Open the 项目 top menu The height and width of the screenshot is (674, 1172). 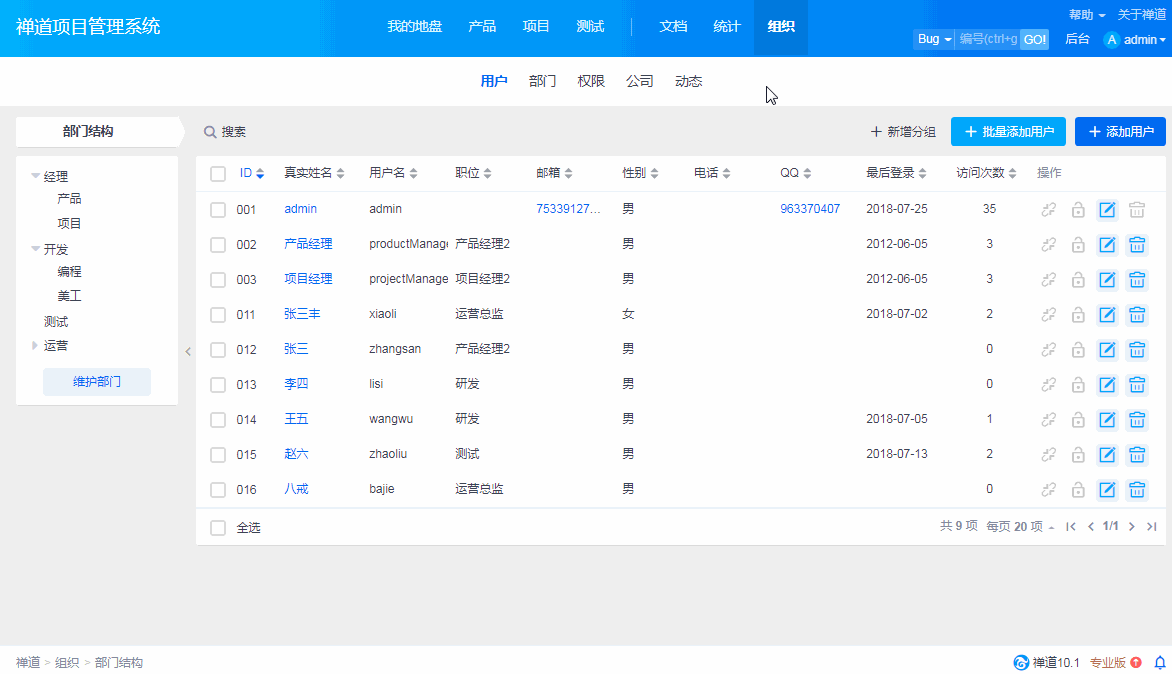tap(536, 27)
